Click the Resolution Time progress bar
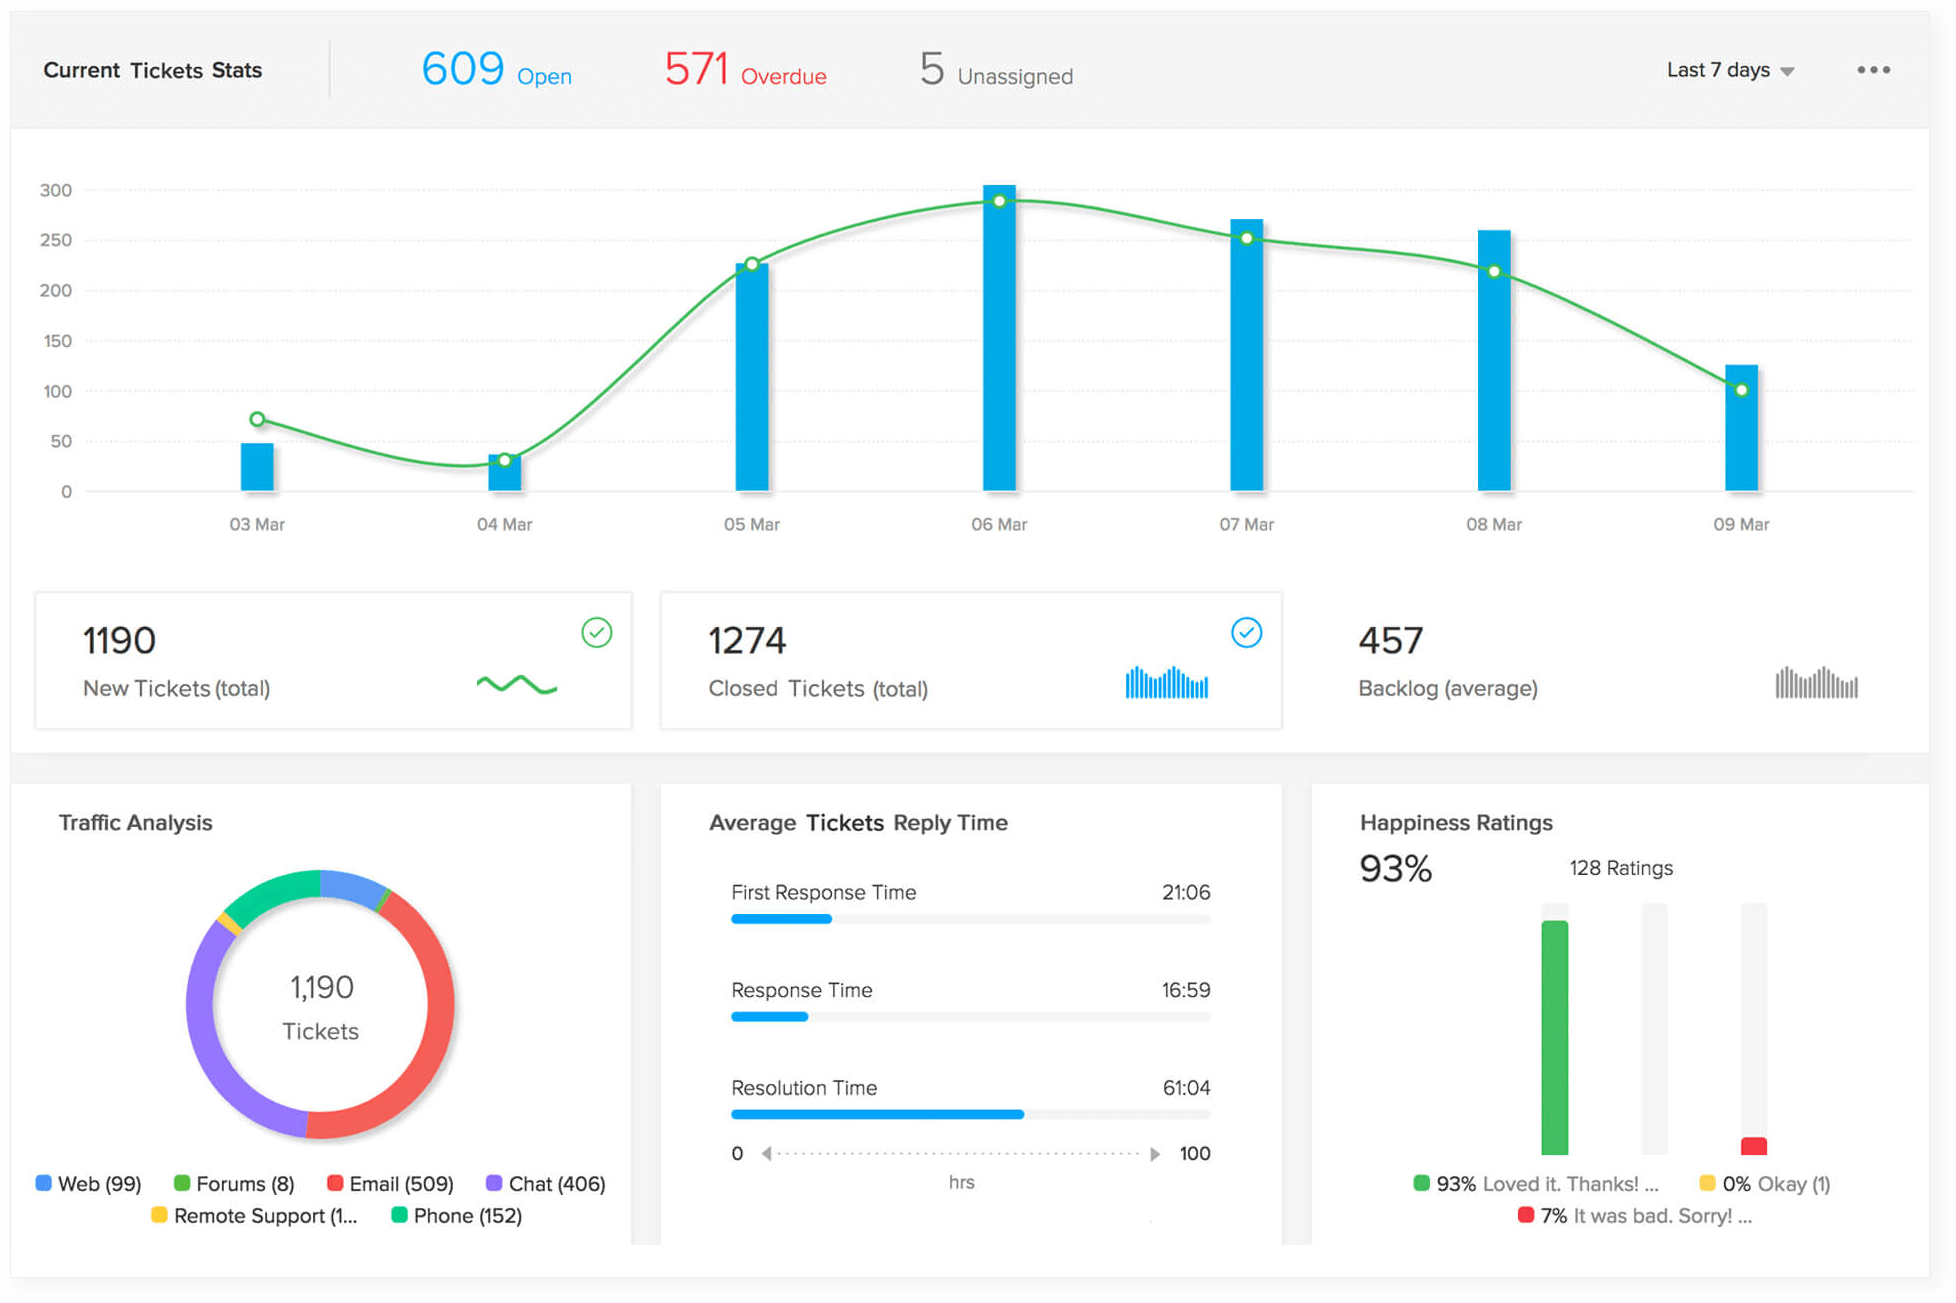The image size is (1956, 1303). (970, 1114)
